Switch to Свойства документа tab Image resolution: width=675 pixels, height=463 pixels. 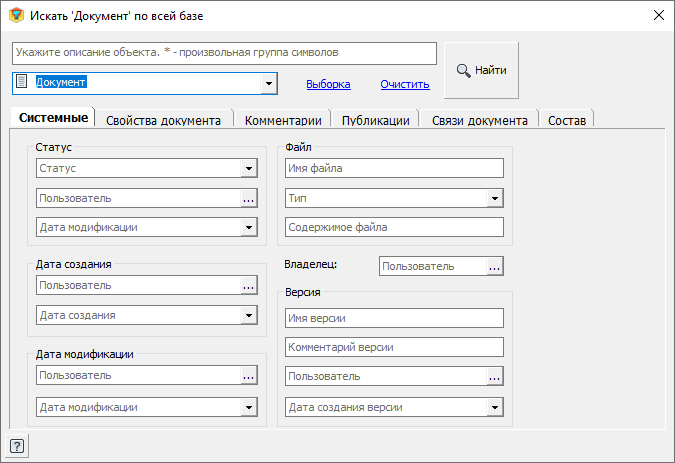click(163, 120)
